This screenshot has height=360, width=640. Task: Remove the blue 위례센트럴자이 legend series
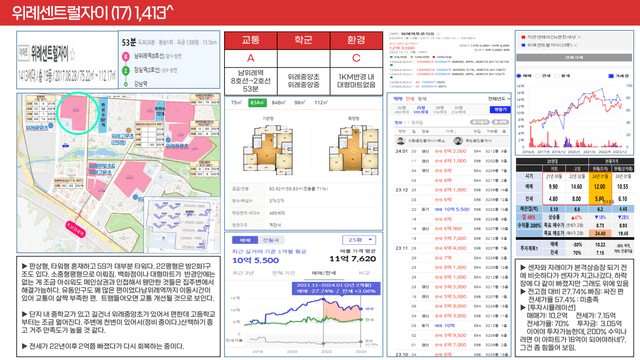[x=575, y=45]
